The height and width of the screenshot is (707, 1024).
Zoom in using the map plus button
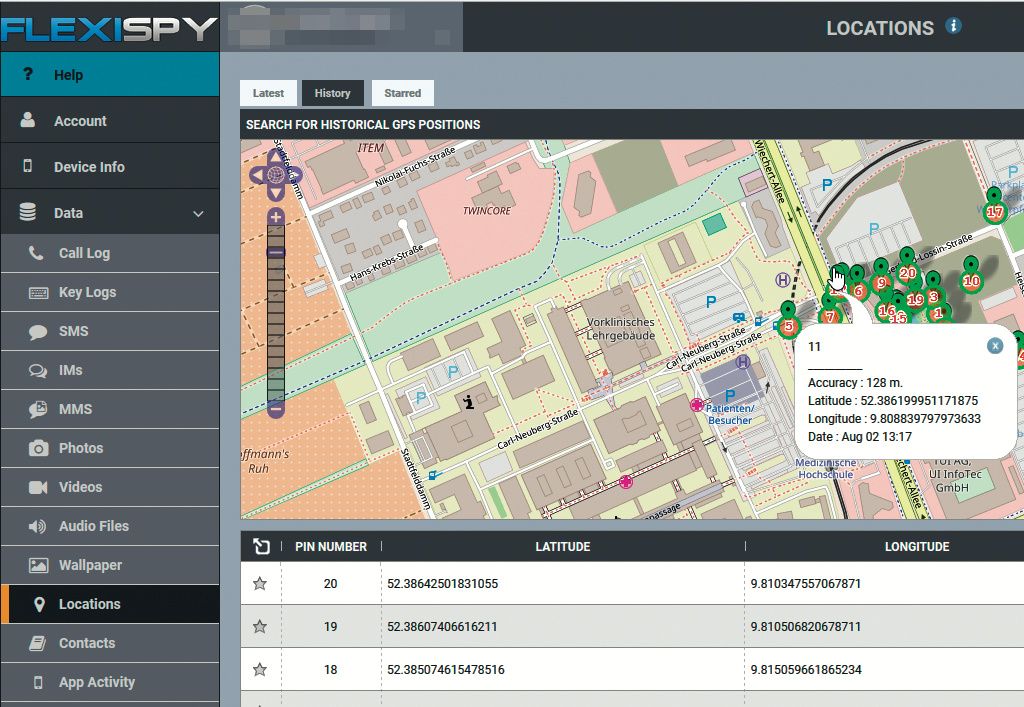(x=276, y=217)
